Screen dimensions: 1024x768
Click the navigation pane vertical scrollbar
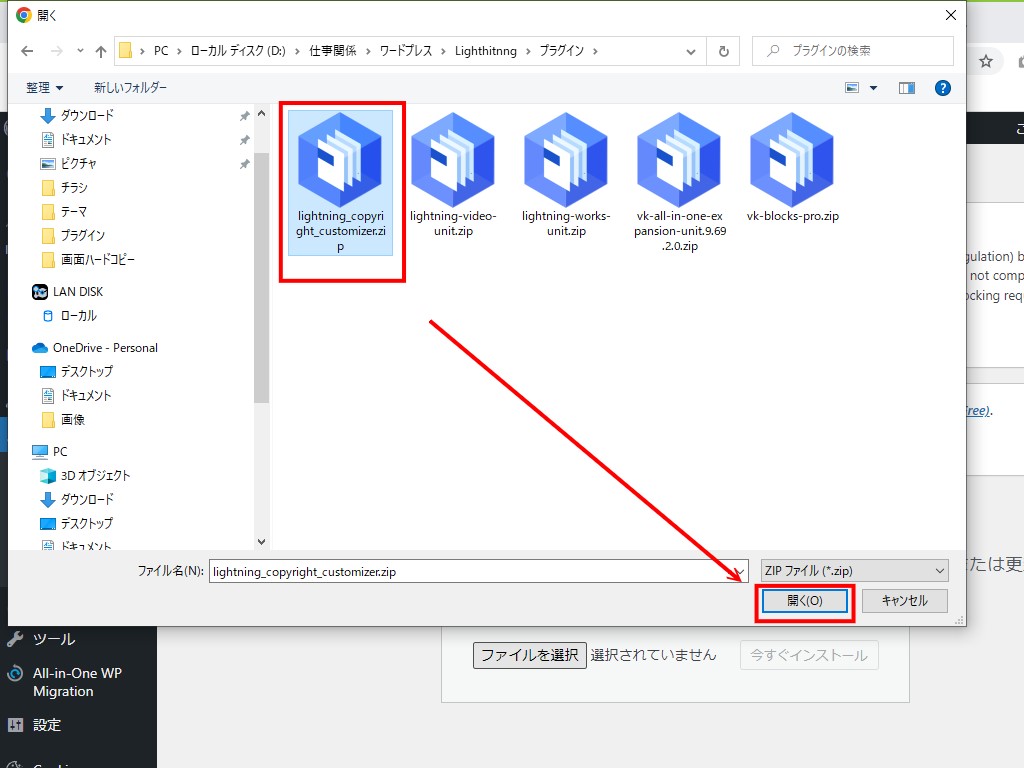262,280
